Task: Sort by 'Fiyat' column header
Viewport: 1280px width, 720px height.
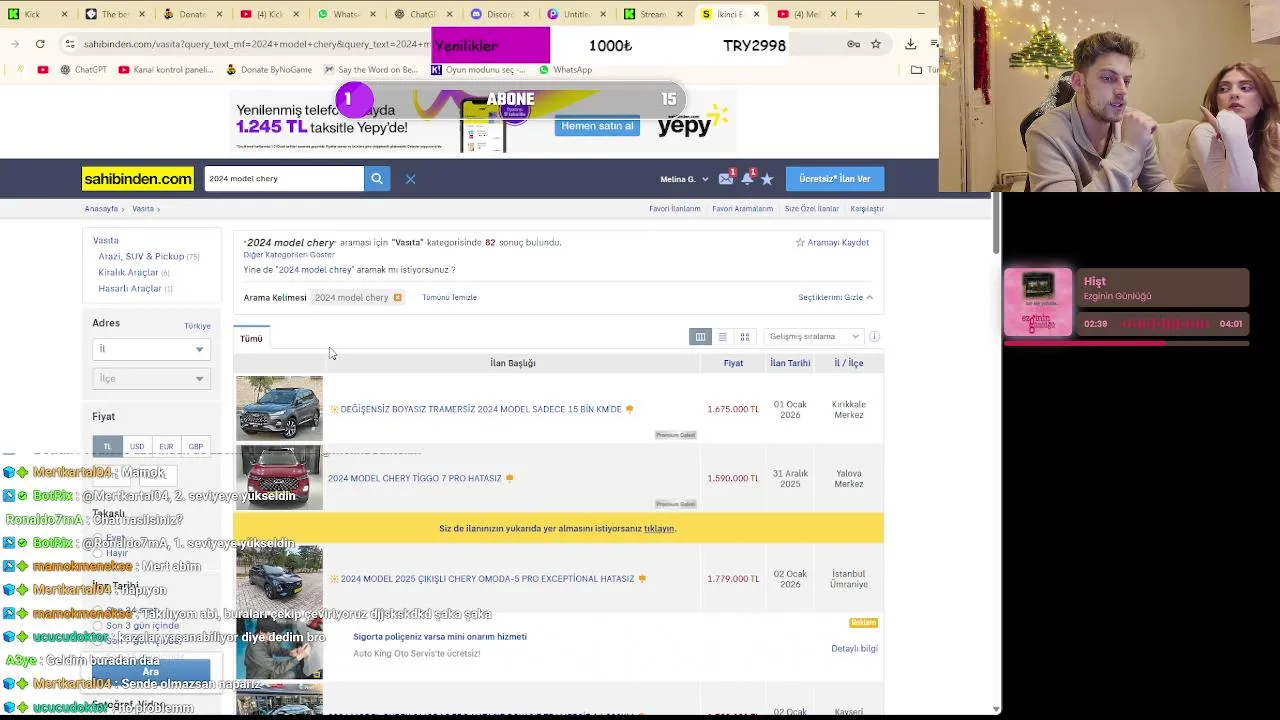Action: [x=733, y=364]
